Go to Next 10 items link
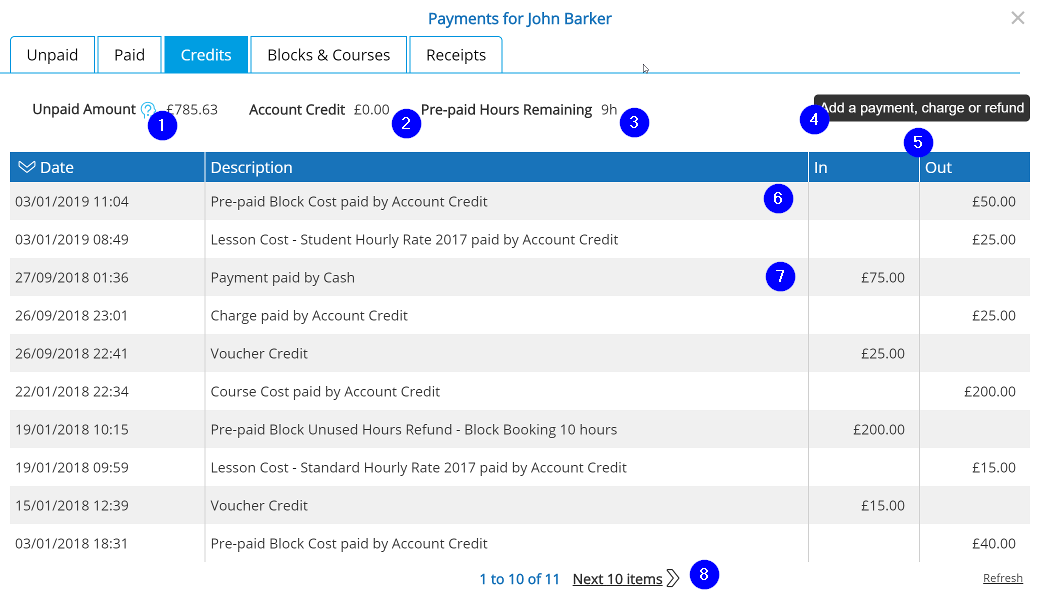Screen dimensions: 1040x598 618,579
